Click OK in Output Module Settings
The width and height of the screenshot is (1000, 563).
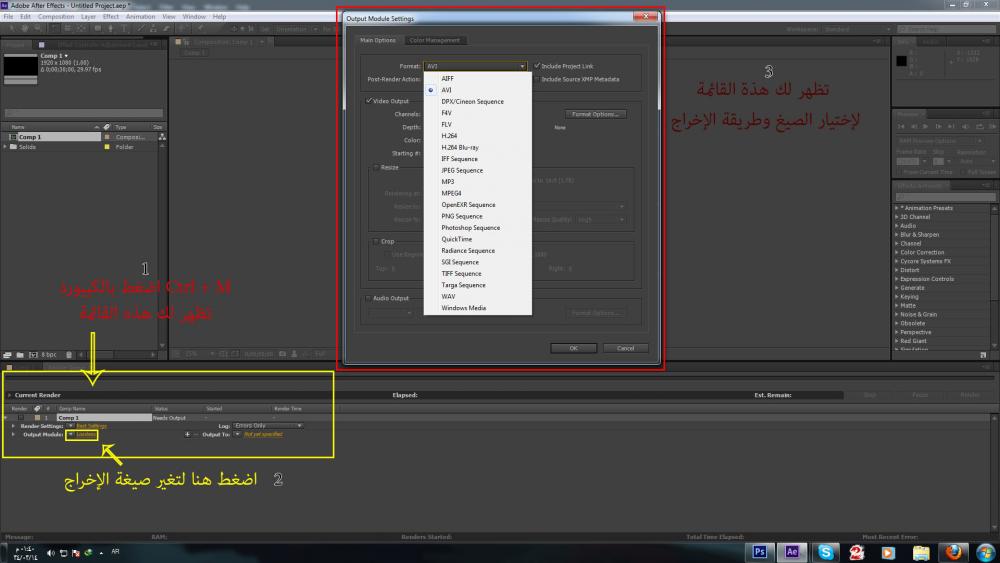[573, 348]
